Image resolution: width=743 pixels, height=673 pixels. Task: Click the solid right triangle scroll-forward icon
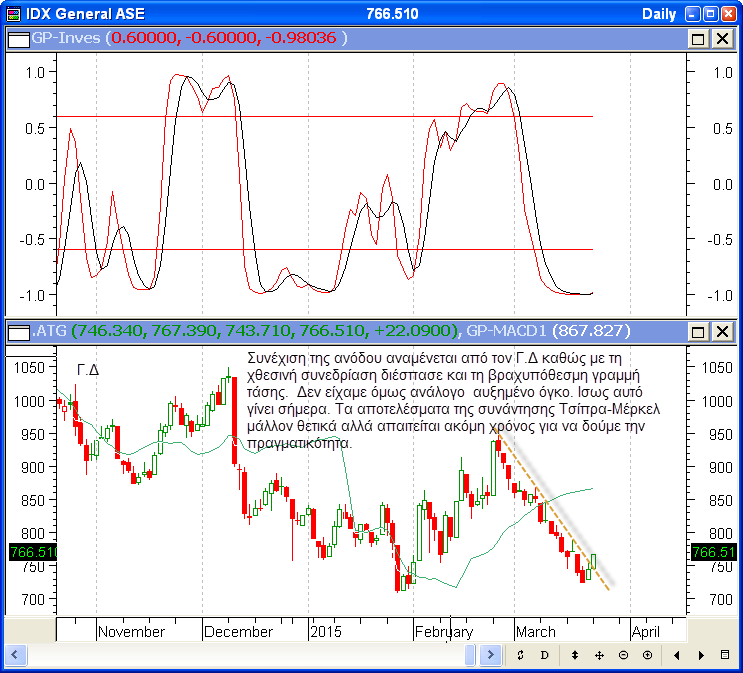[701, 655]
